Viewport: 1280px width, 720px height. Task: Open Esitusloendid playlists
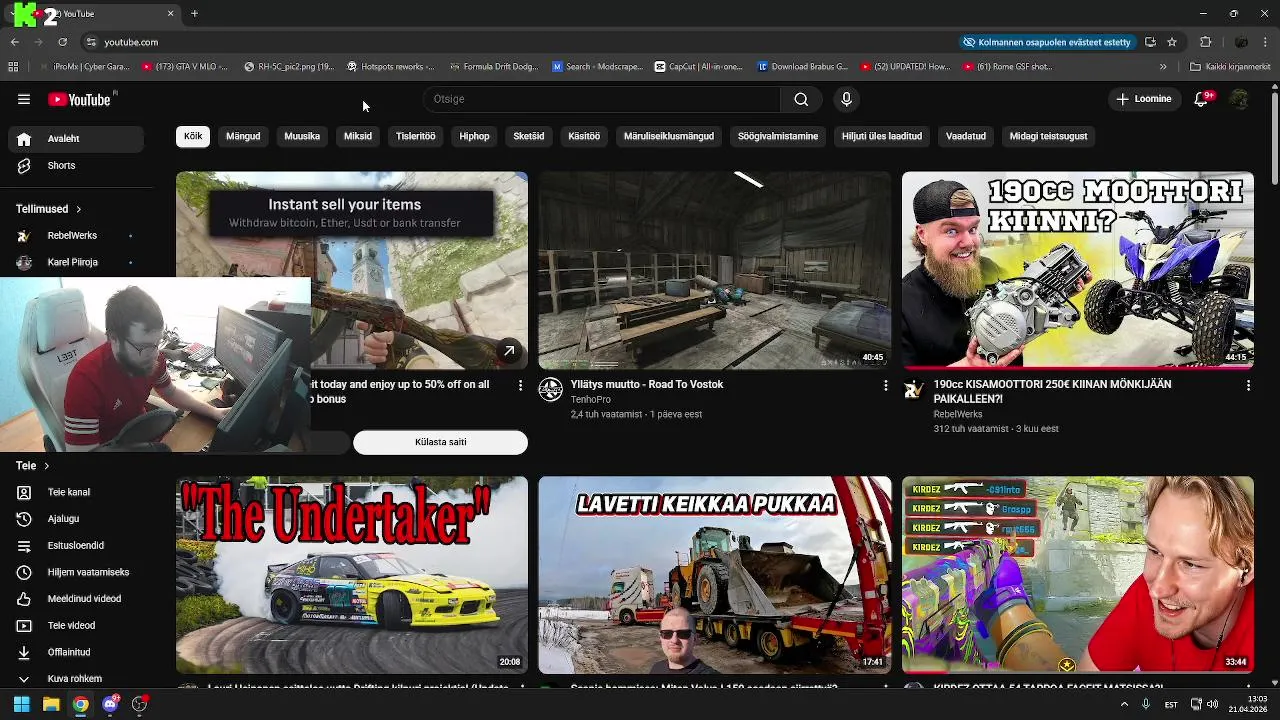point(76,546)
